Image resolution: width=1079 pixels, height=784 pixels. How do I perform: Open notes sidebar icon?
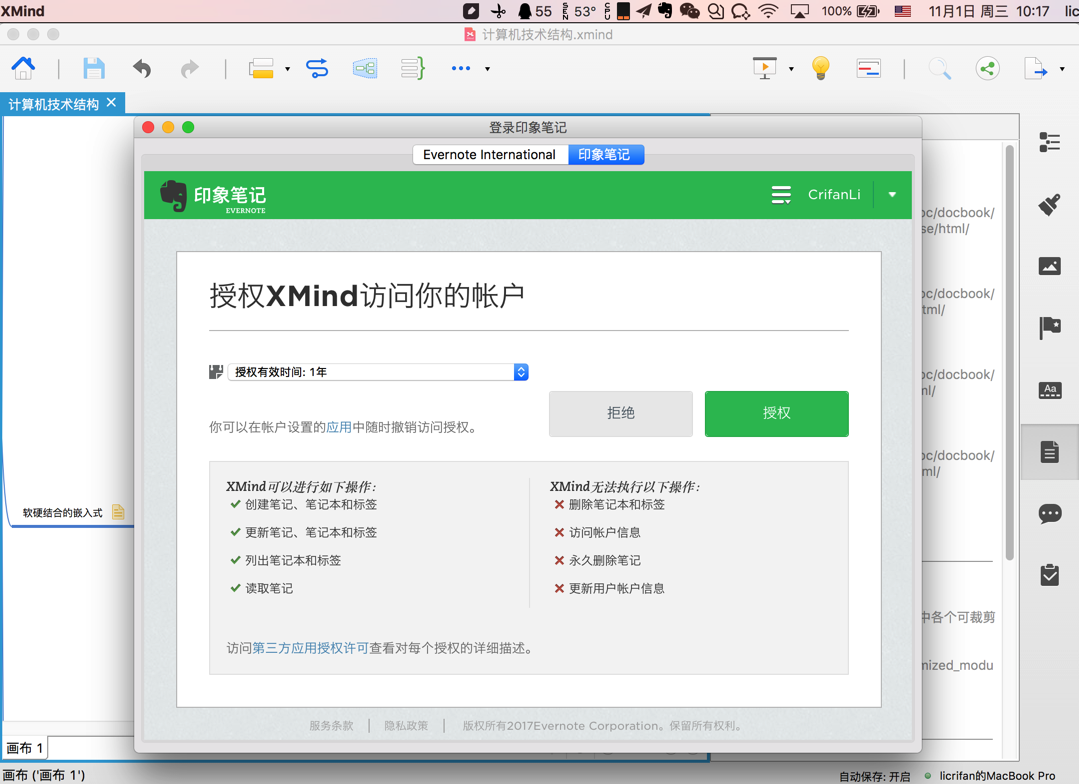tap(1049, 452)
